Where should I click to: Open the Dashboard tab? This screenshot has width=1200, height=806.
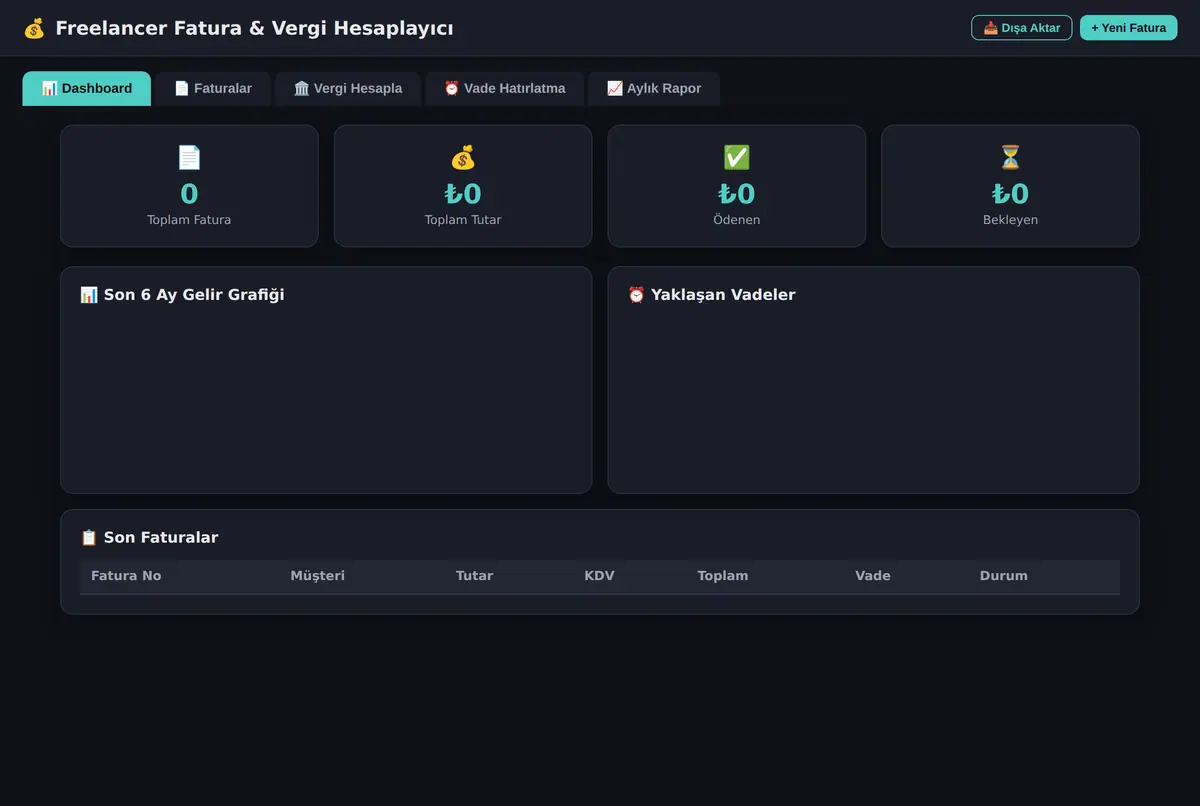coord(87,88)
